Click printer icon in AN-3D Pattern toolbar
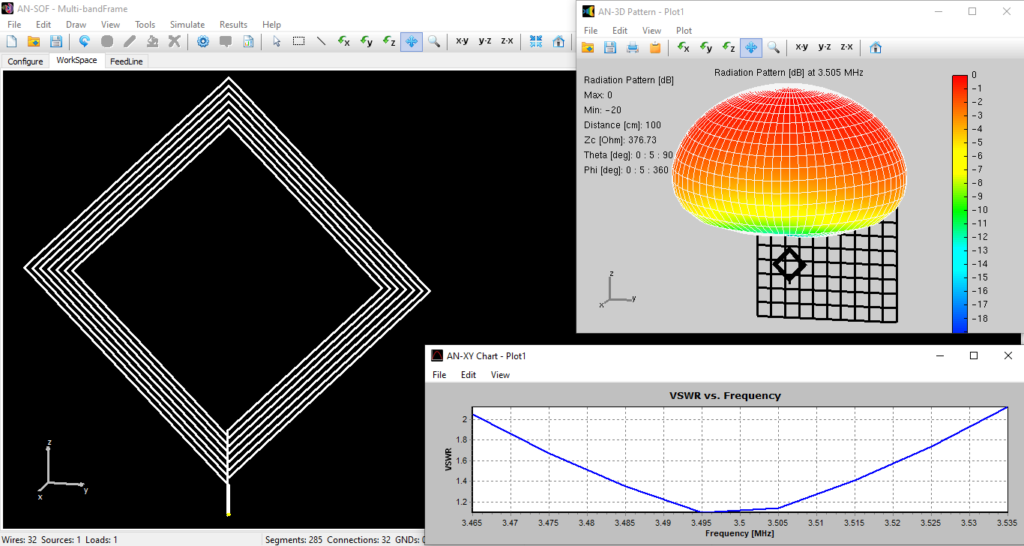Viewport: 1024px width, 546px height. point(633,48)
